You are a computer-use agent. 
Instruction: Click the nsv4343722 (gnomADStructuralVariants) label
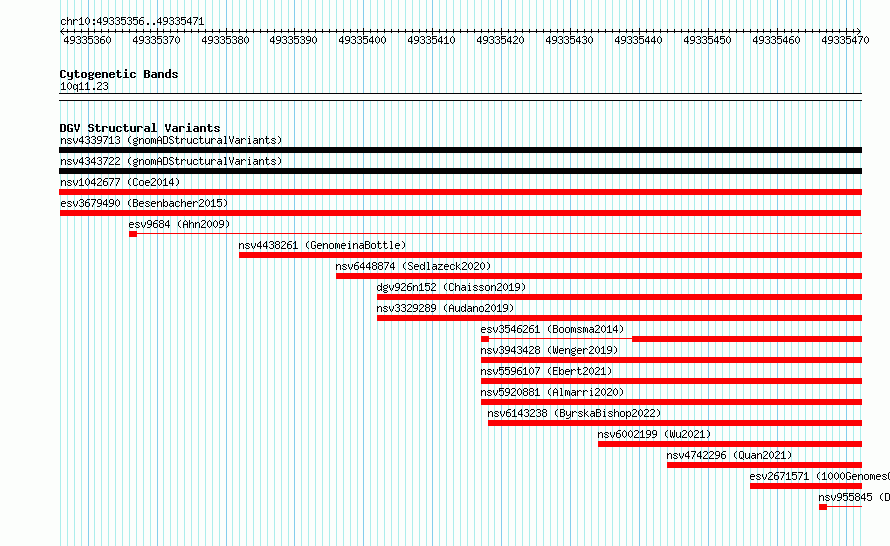(x=171, y=161)
